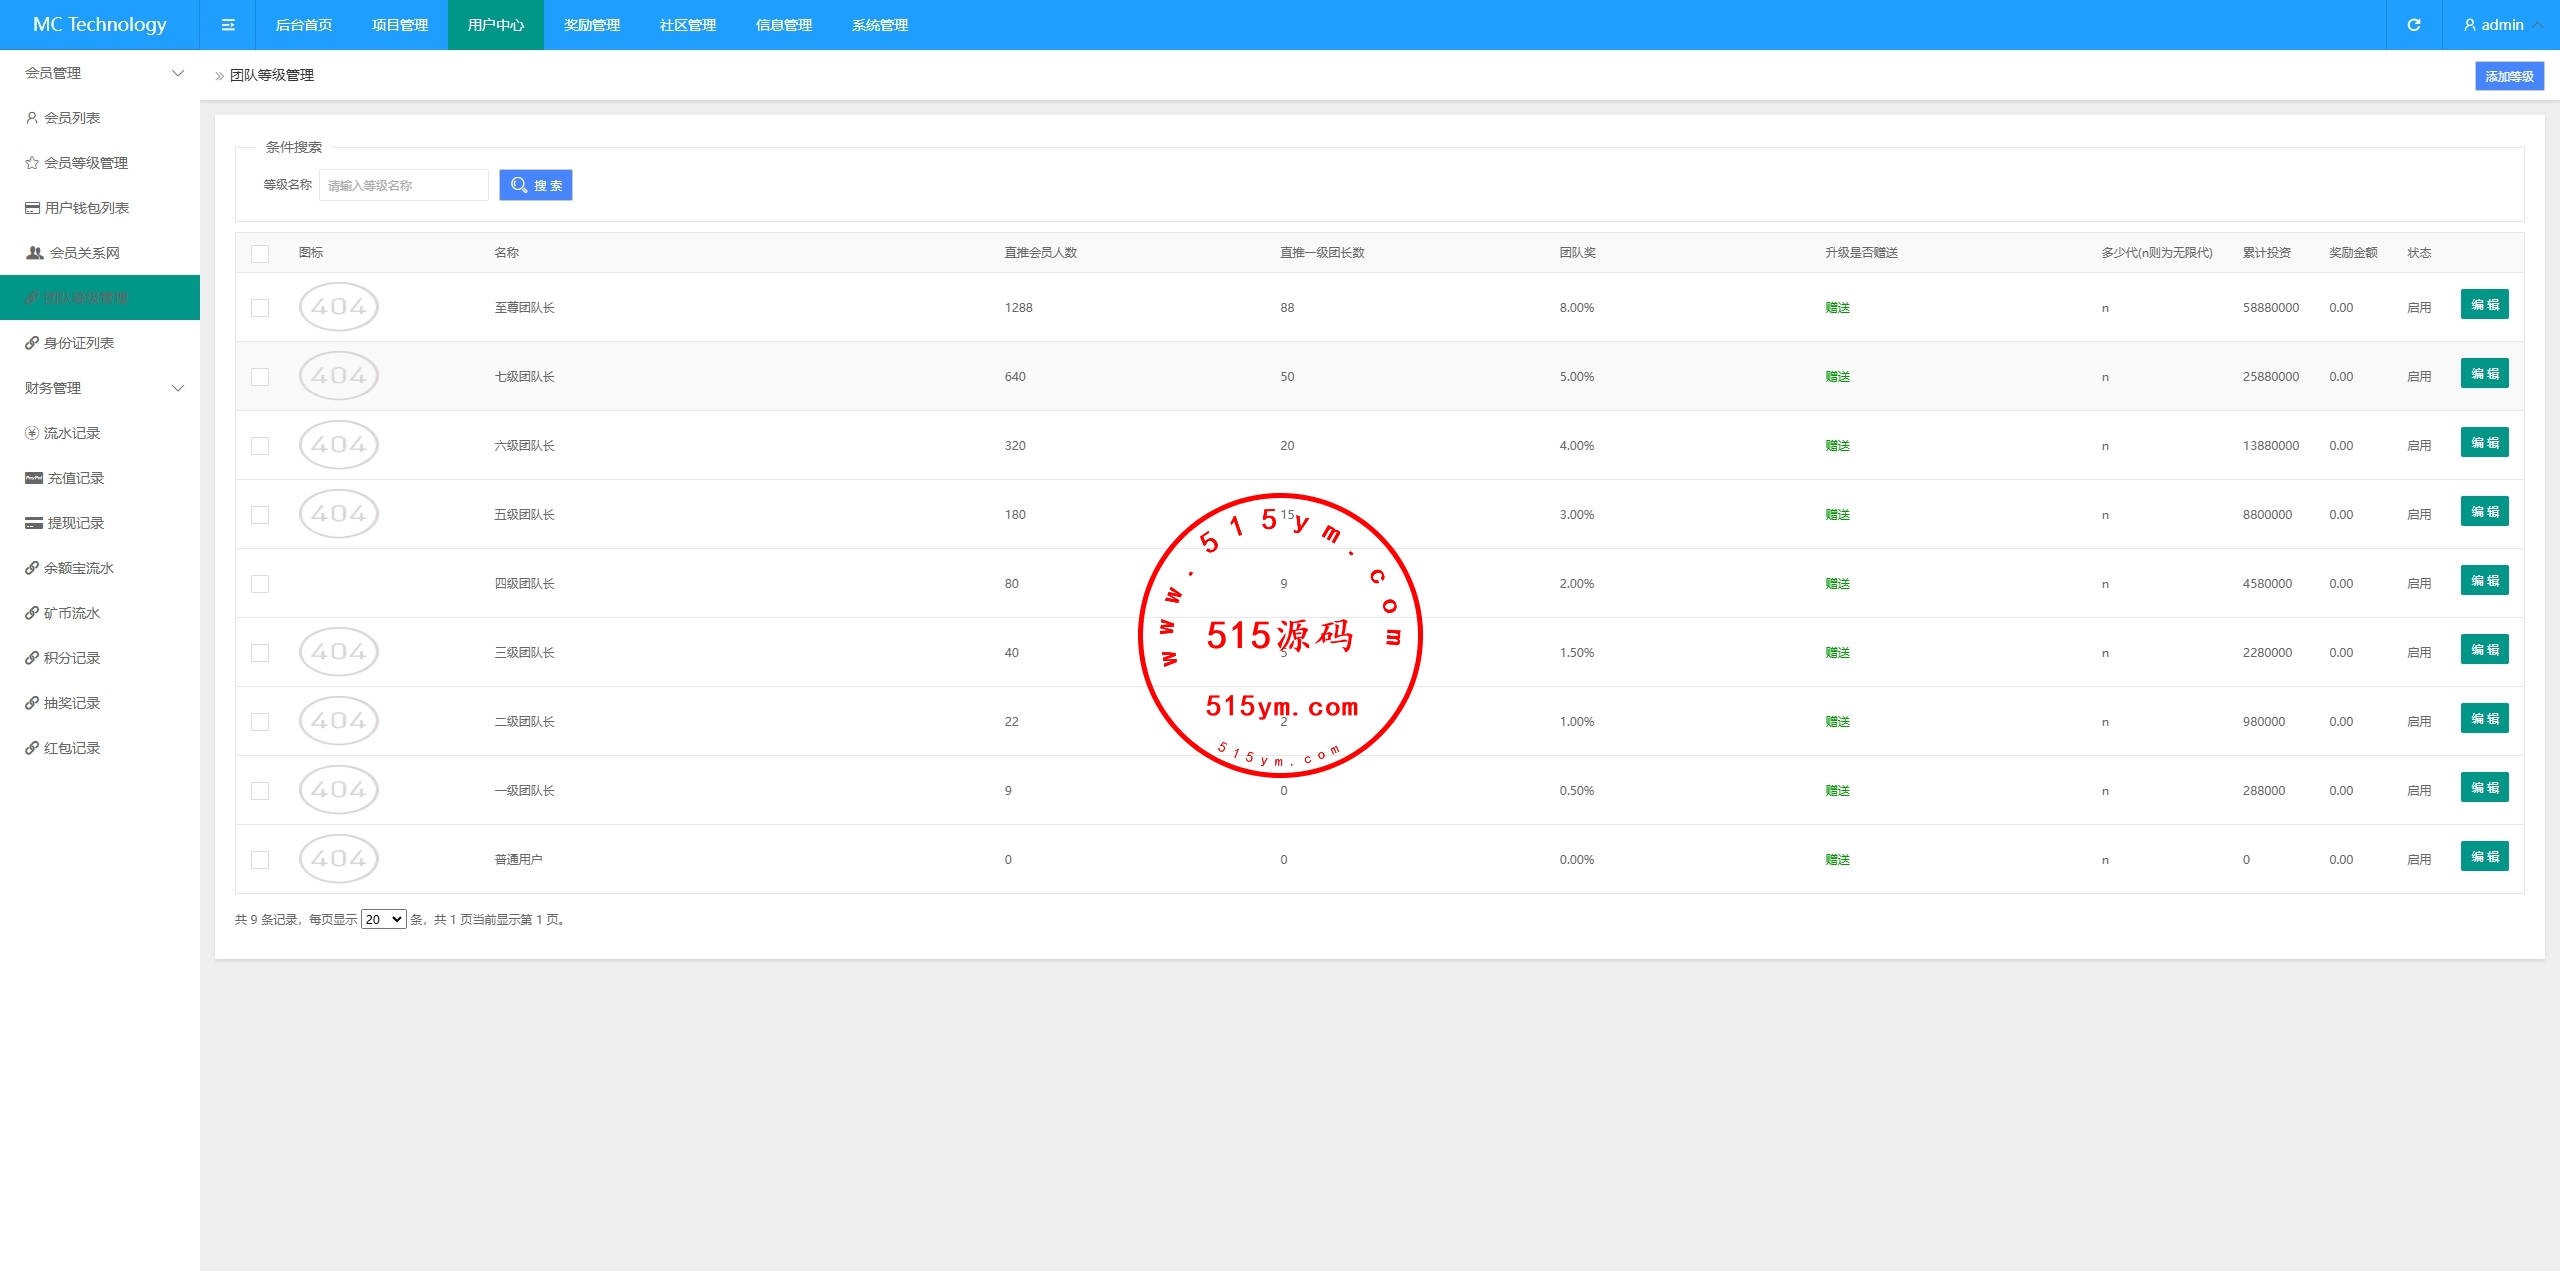Collapse the 财务管理 sidebar section
This screenshot has width=2560, height=1271.
pos(178,388)
